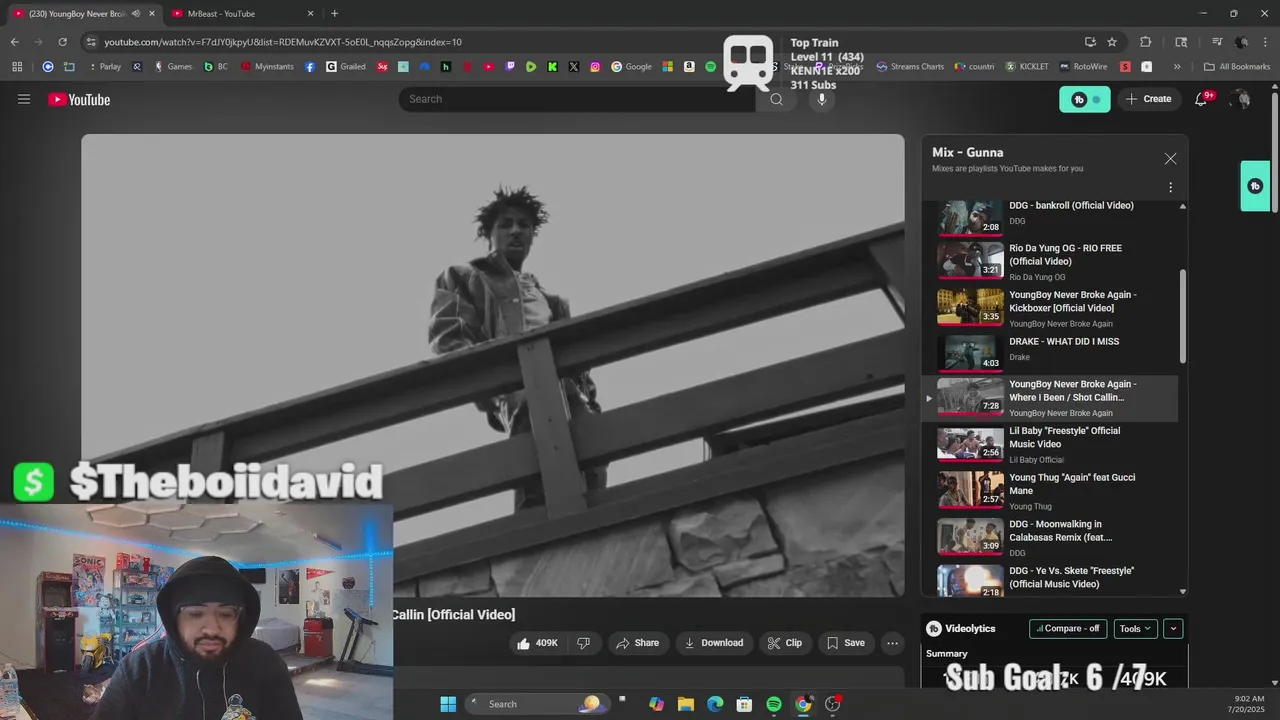The width and height of the screenshot is (1280, 720).
Task: Open Spotify from the Windows taskbar
Action: coord(774,704)
